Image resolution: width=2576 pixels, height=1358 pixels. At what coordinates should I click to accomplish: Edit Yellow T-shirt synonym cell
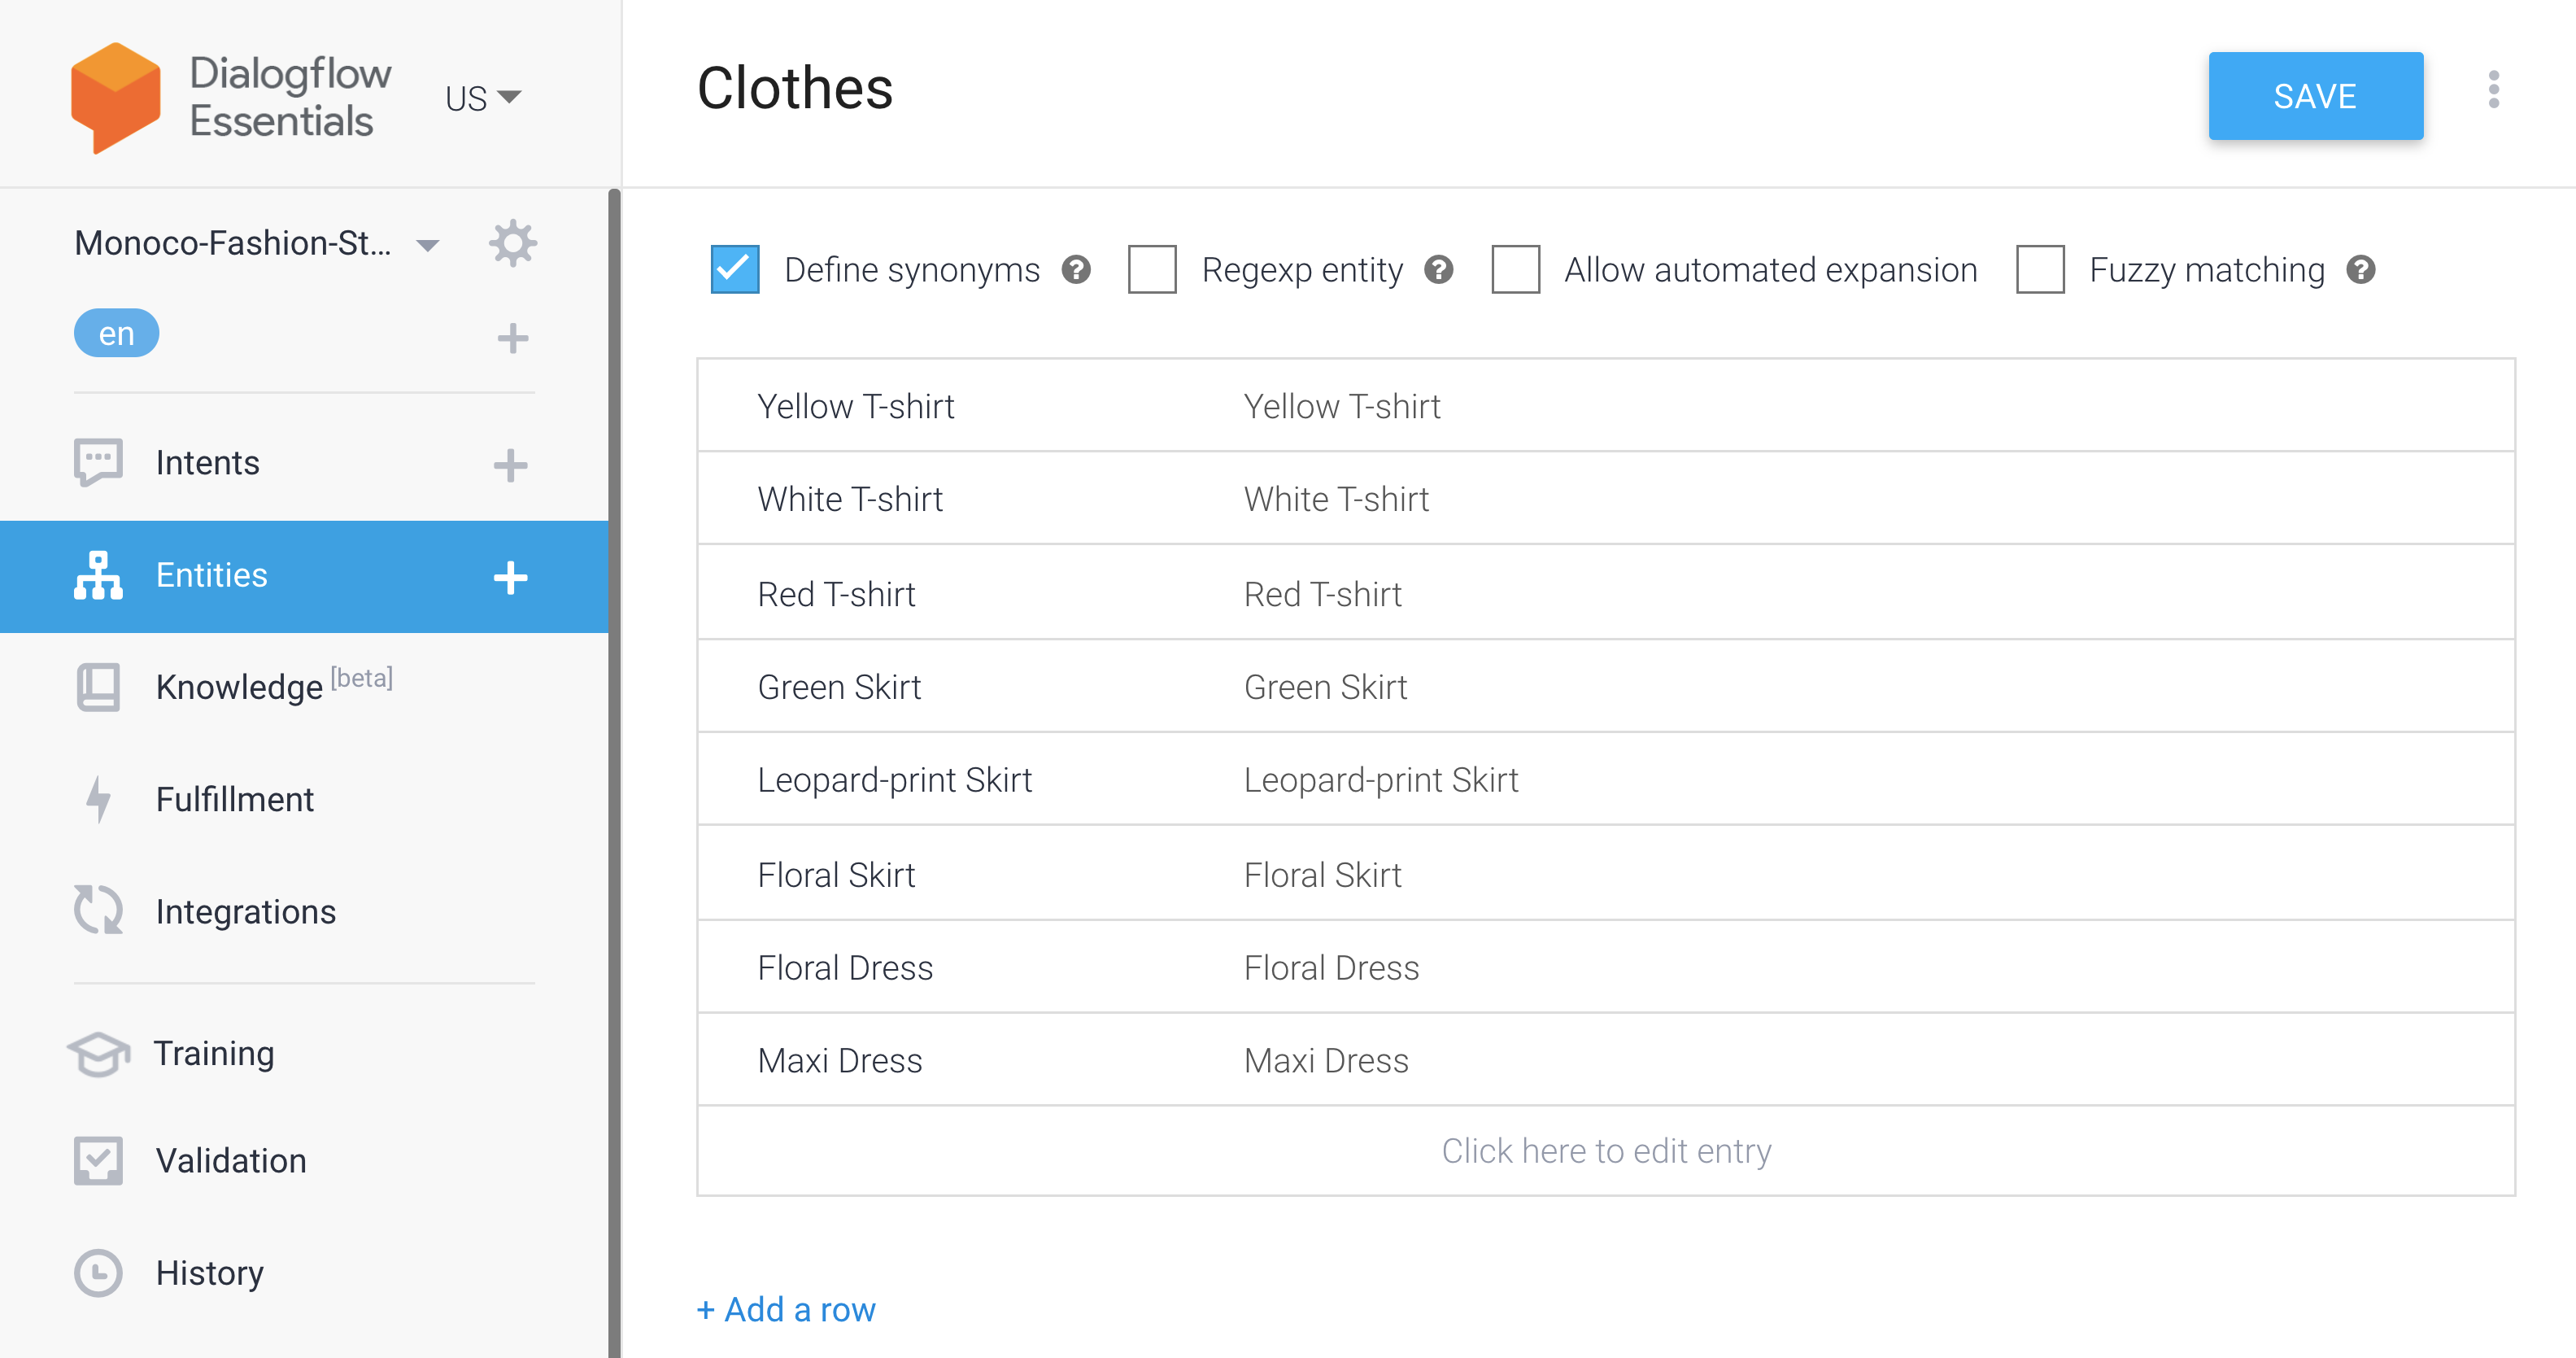coord(1342,407)
